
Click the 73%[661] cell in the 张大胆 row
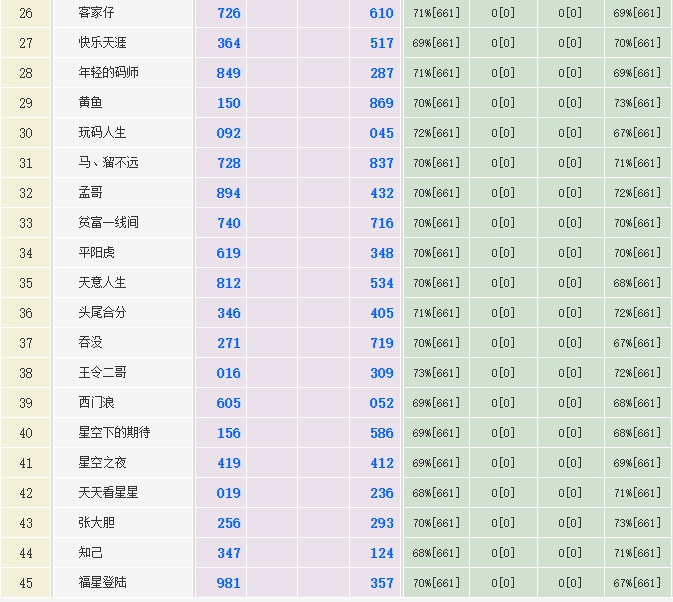637,523
